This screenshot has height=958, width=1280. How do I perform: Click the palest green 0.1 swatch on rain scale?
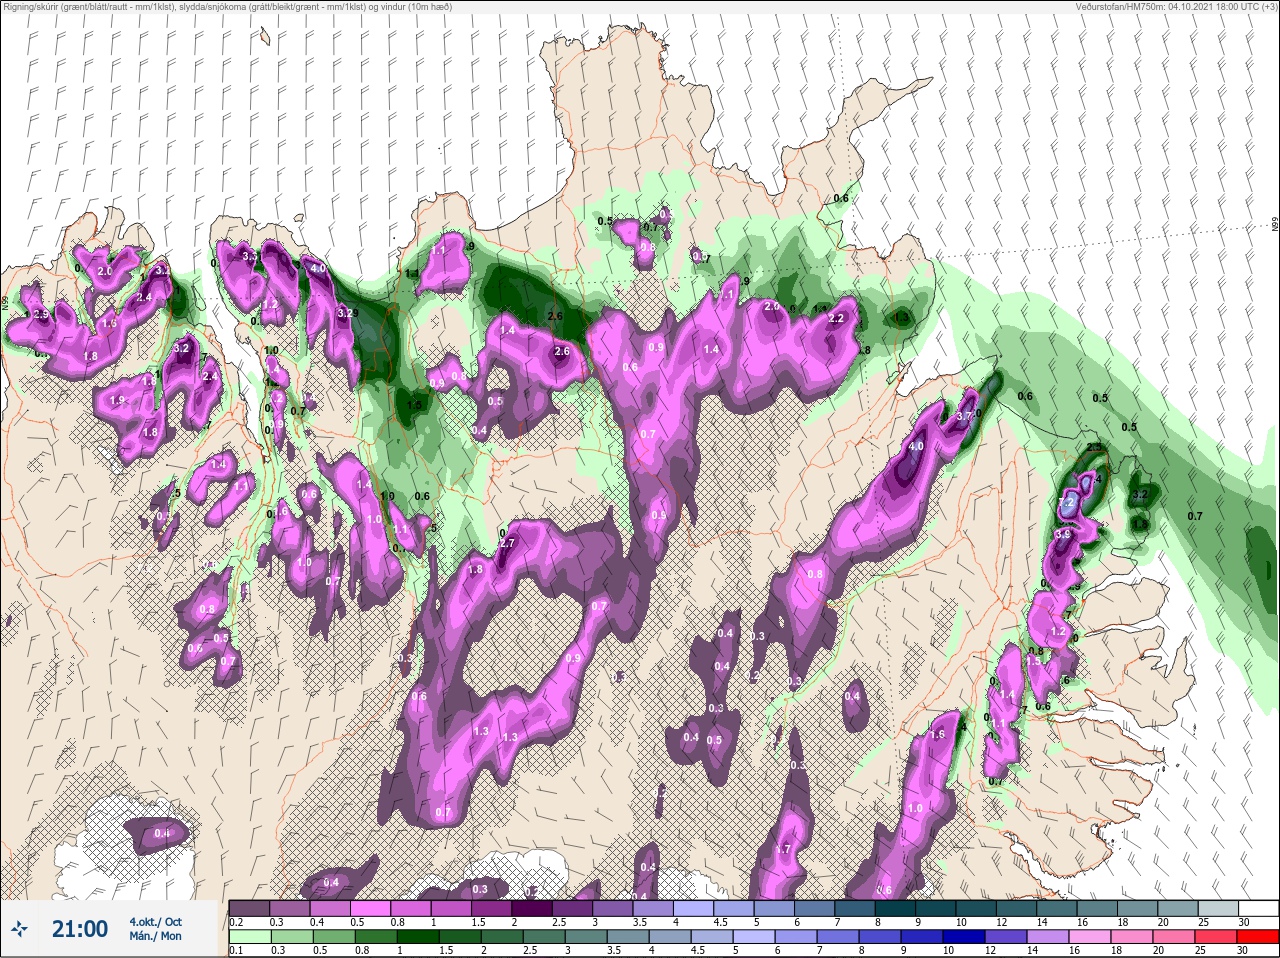point(249,937)
